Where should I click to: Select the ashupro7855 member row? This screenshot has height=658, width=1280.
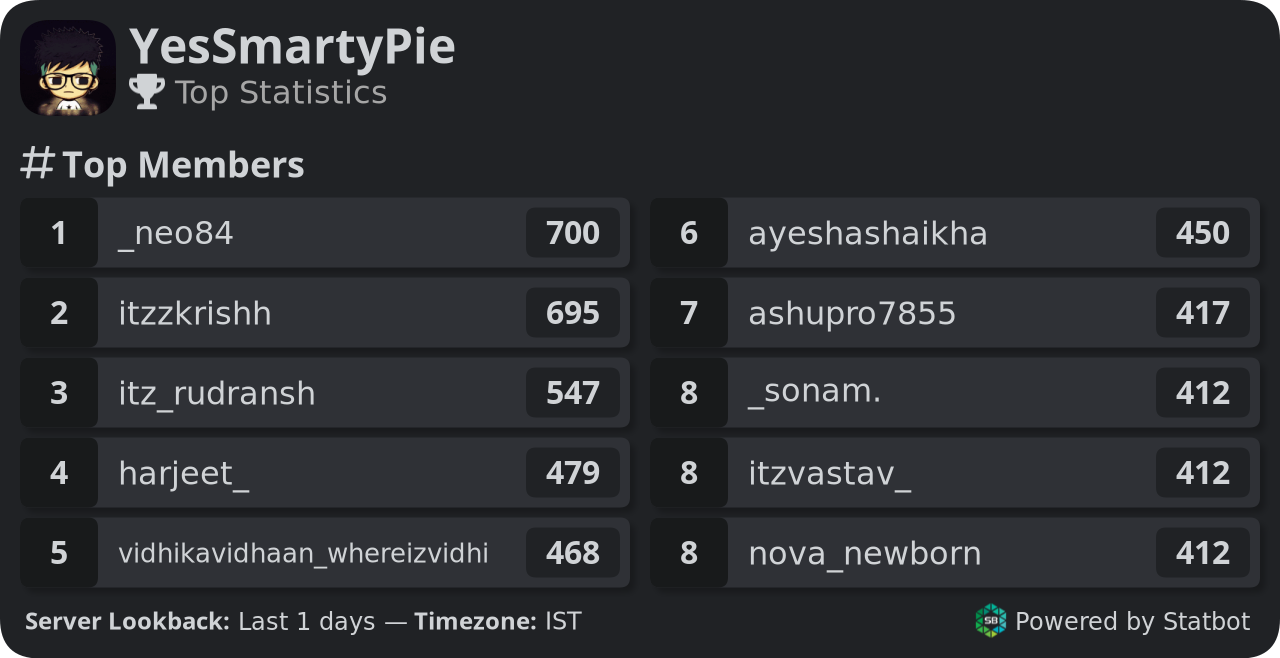coord(955,313)
